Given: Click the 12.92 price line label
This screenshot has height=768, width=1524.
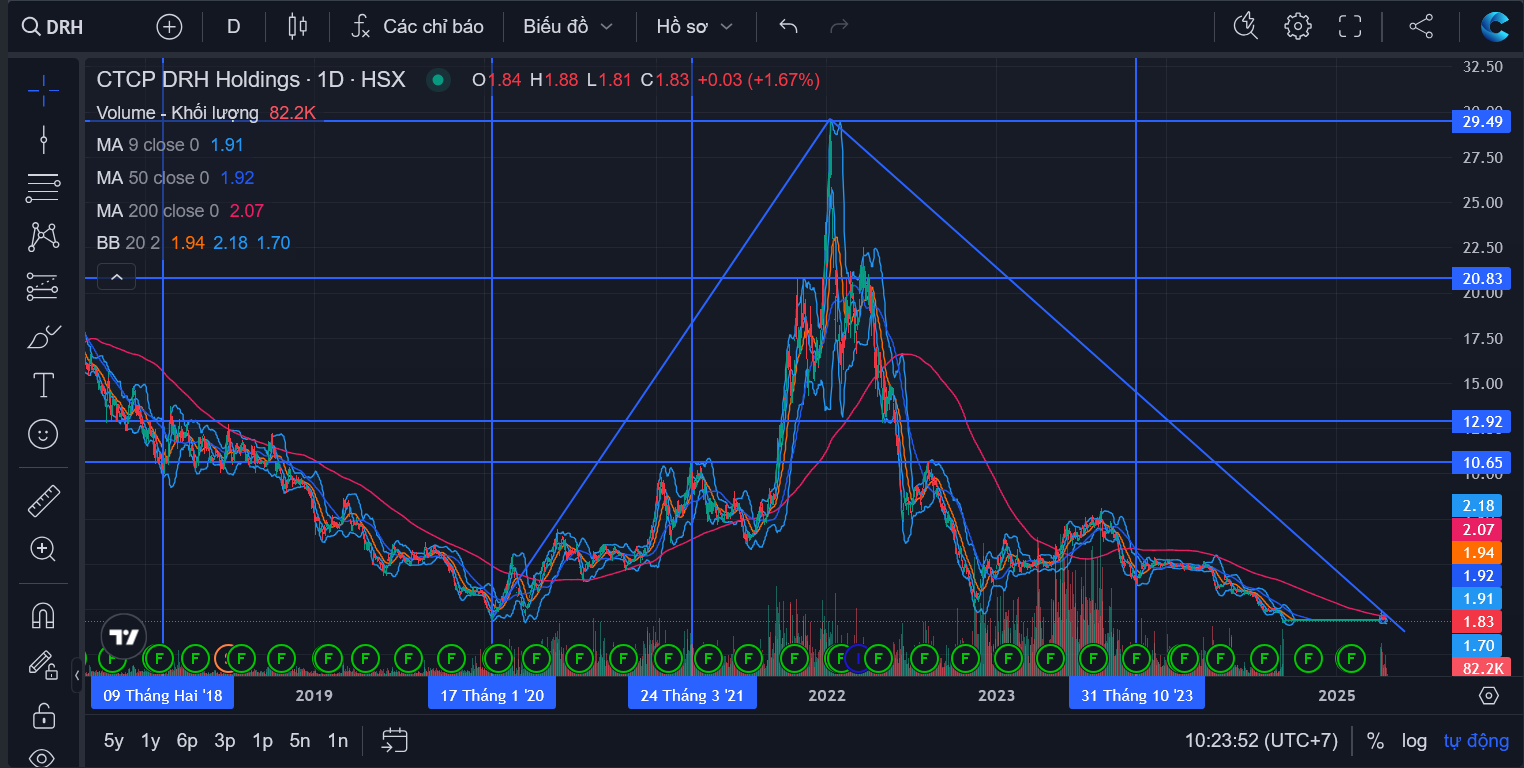Looking at the screenshot, I should (1482, 422).
